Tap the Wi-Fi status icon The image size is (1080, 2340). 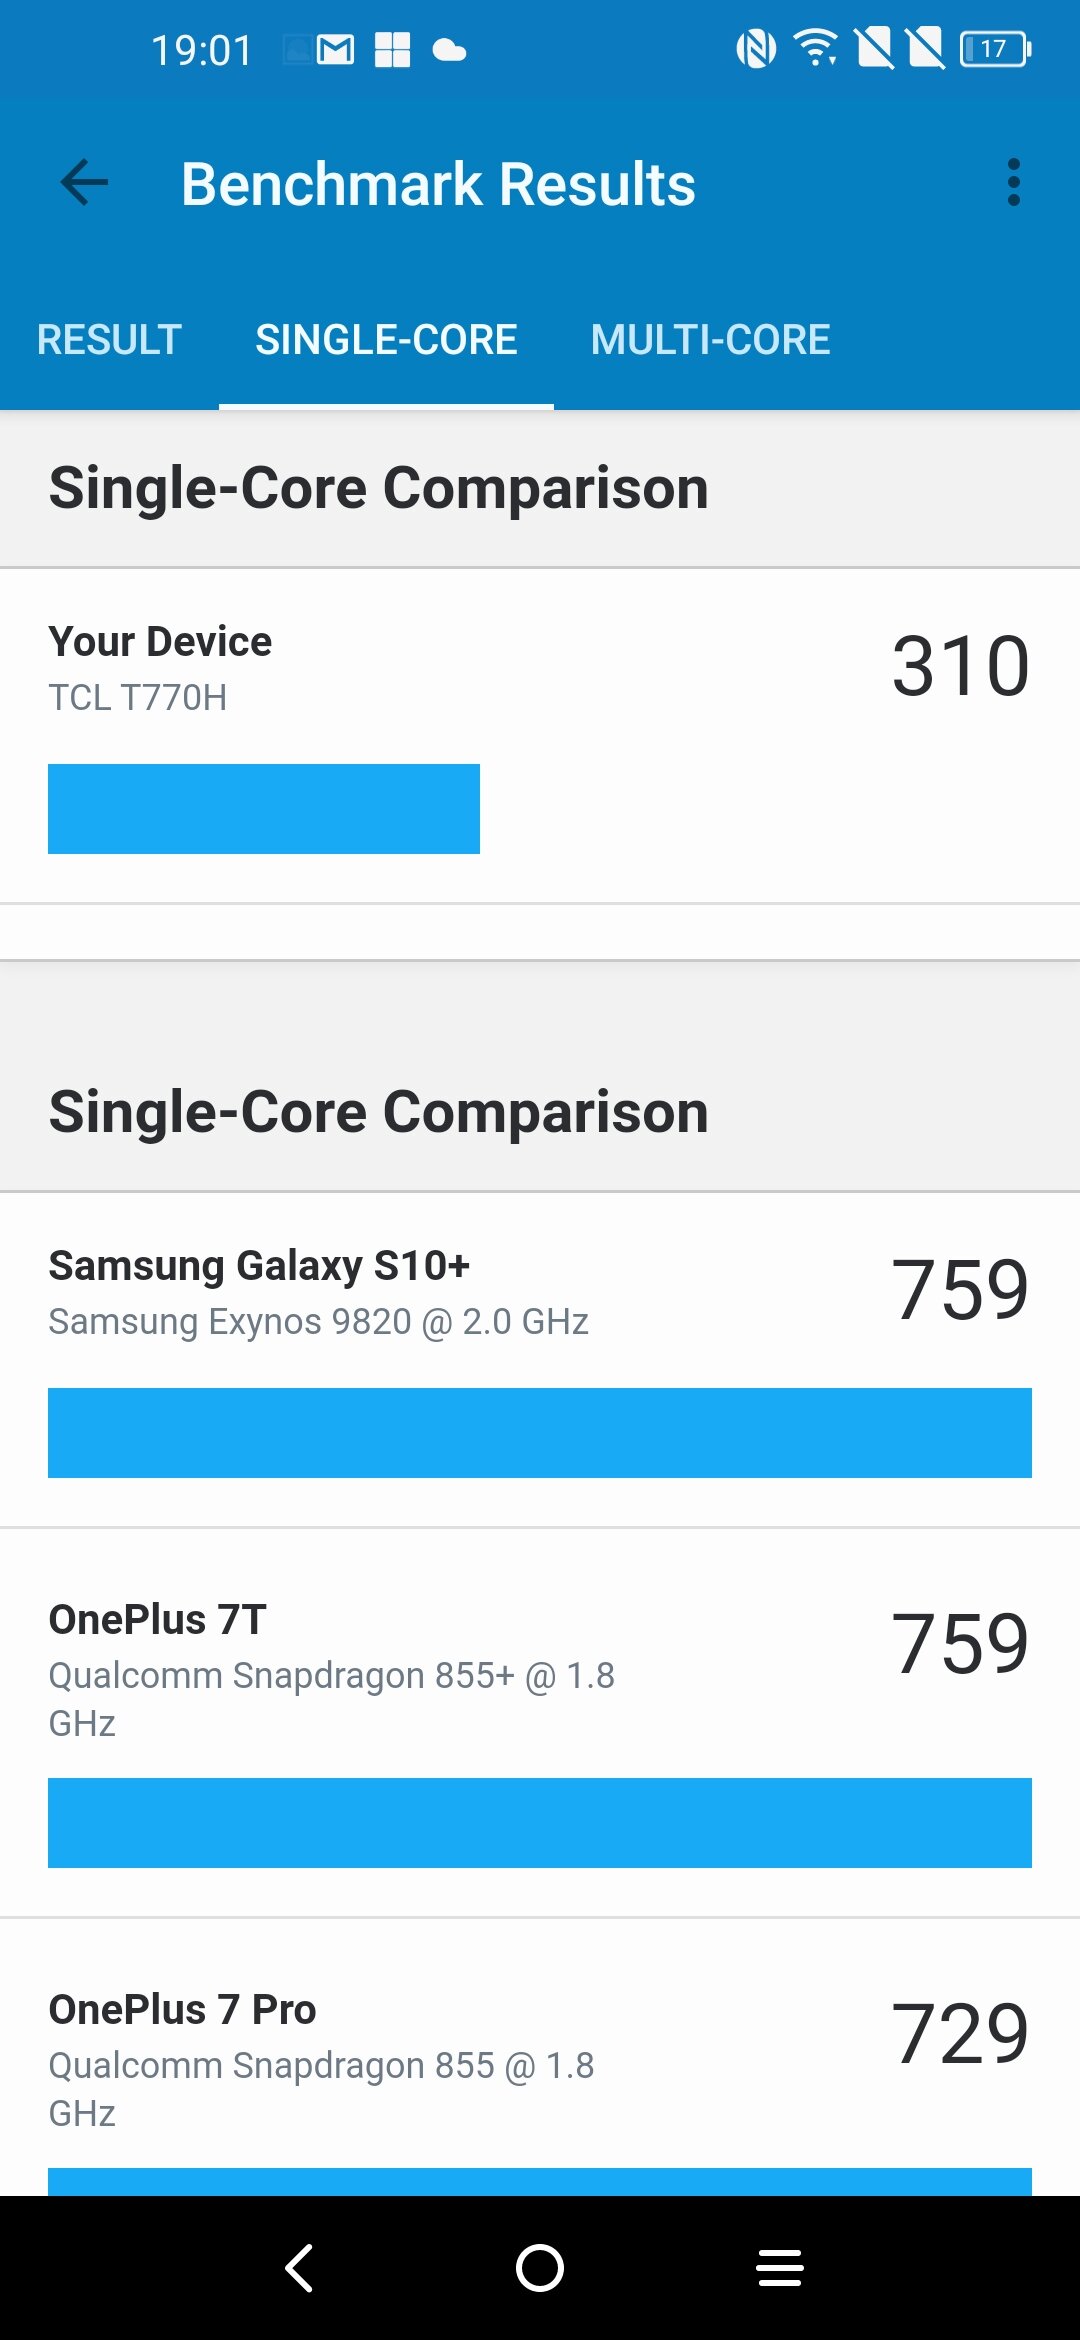pyautogui.click(x=816, y=48)
